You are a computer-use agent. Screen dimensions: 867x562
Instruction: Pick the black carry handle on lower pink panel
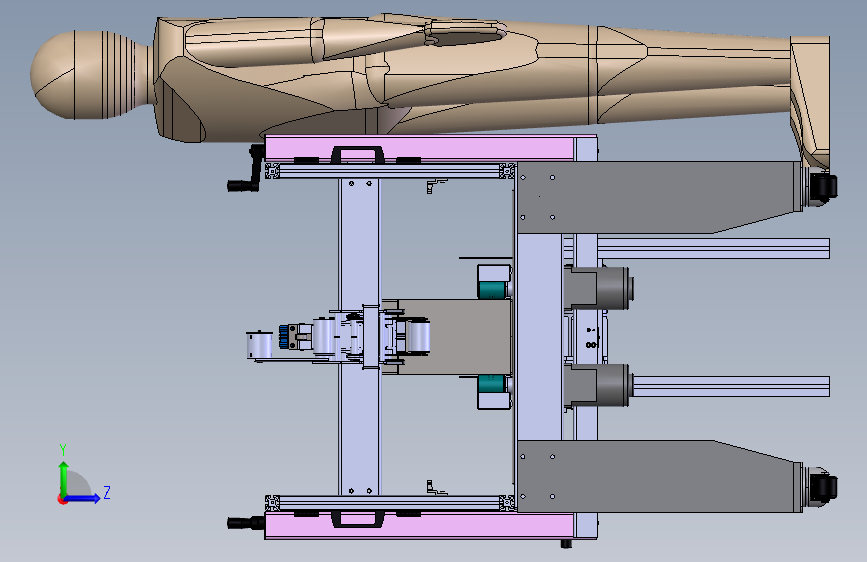click(358, 519)
